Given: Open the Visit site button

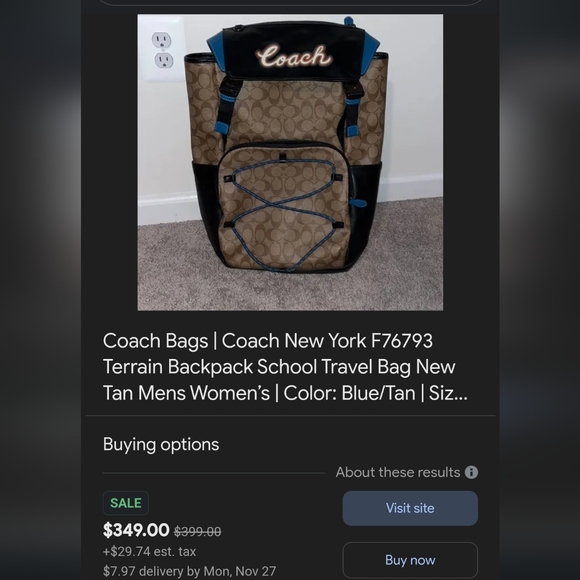Looking at the screenshot, I should pyautogui.click(x=410, y=508).
